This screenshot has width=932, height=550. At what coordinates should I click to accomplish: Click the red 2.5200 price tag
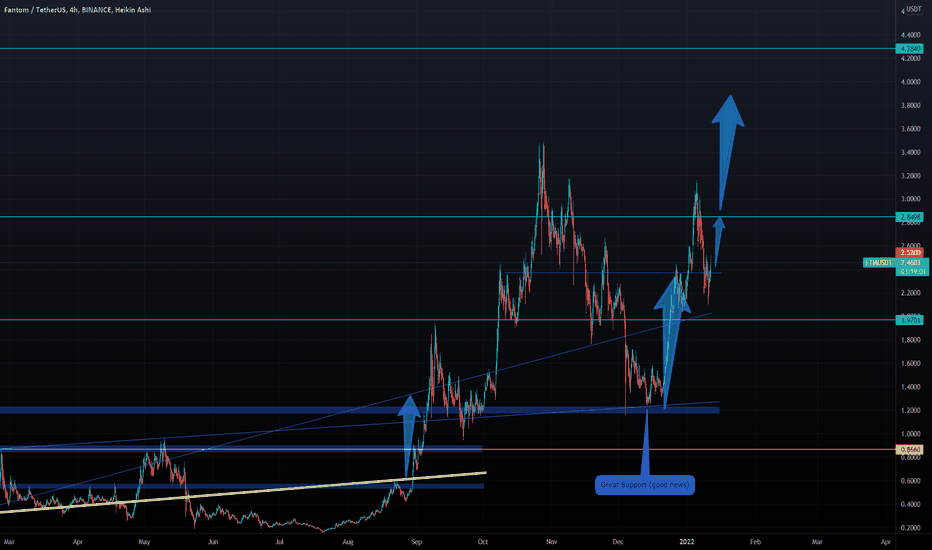click(911, 253)
